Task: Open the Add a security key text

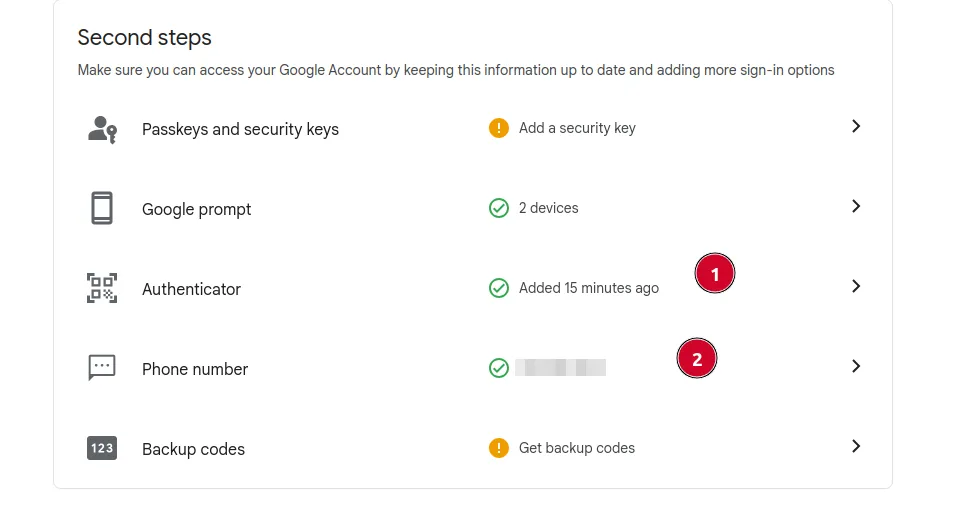Action: click(x=577, y=128)
